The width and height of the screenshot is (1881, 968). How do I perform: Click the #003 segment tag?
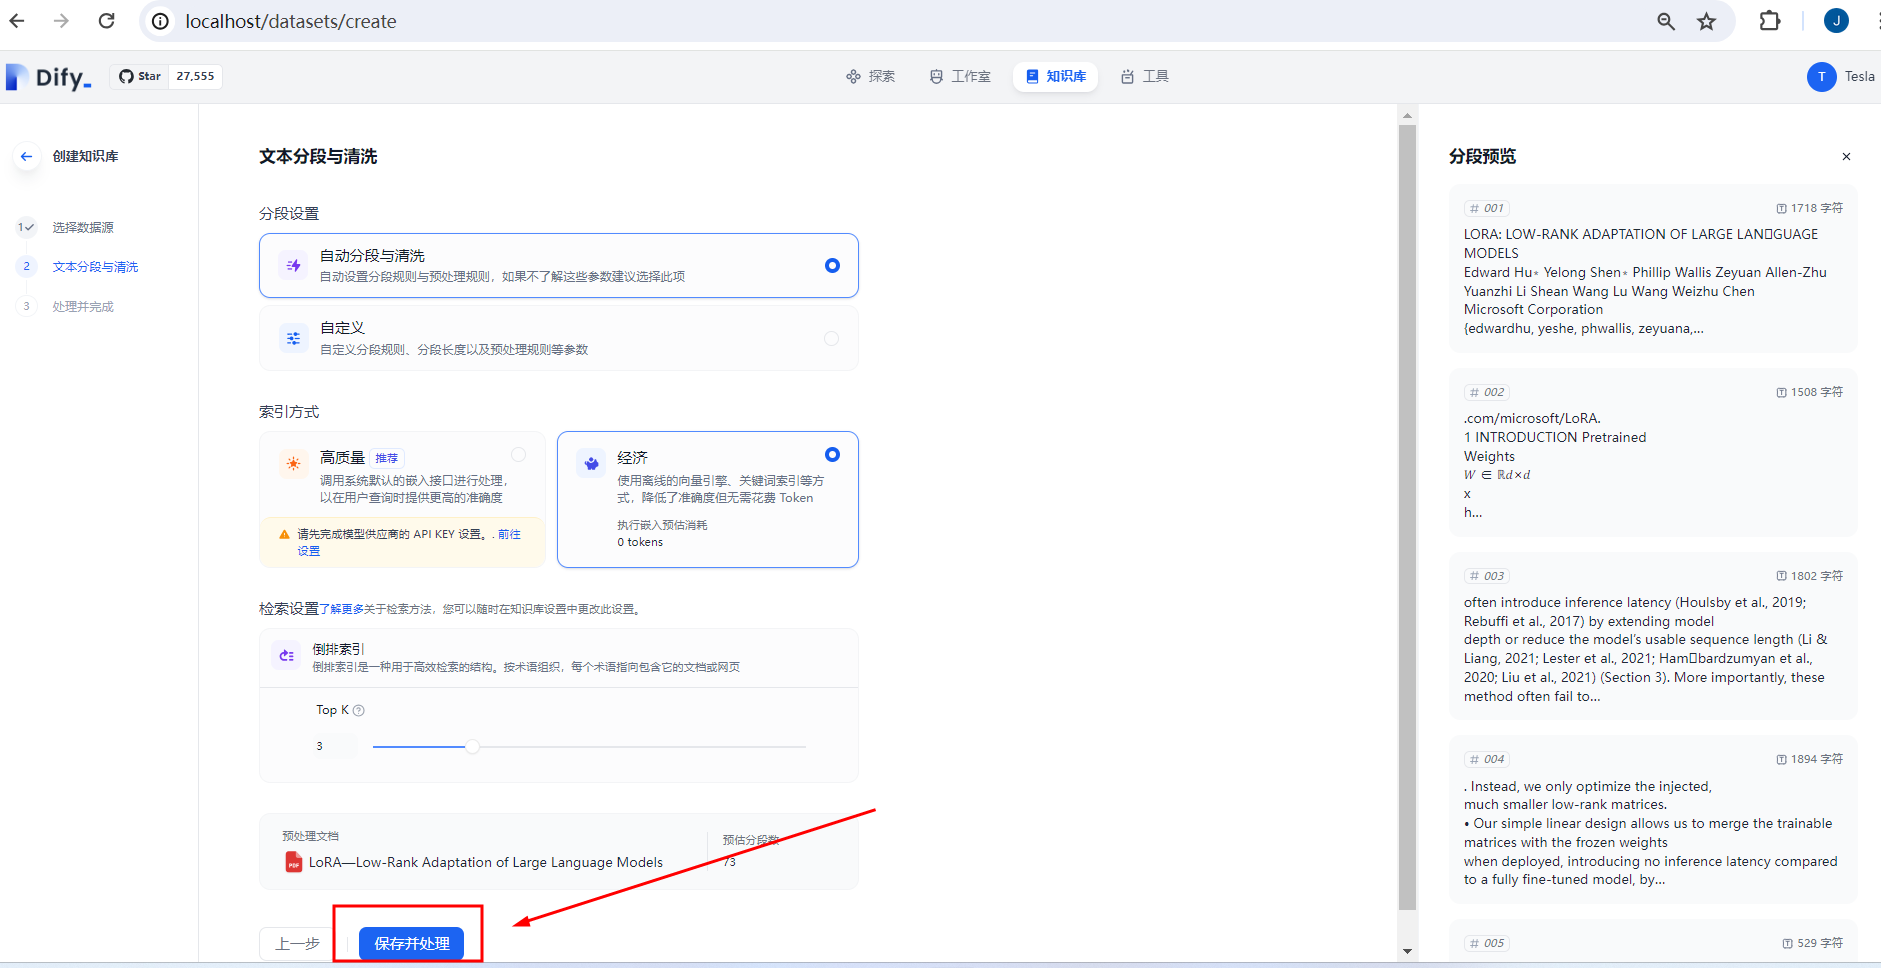pos(1487,576)
